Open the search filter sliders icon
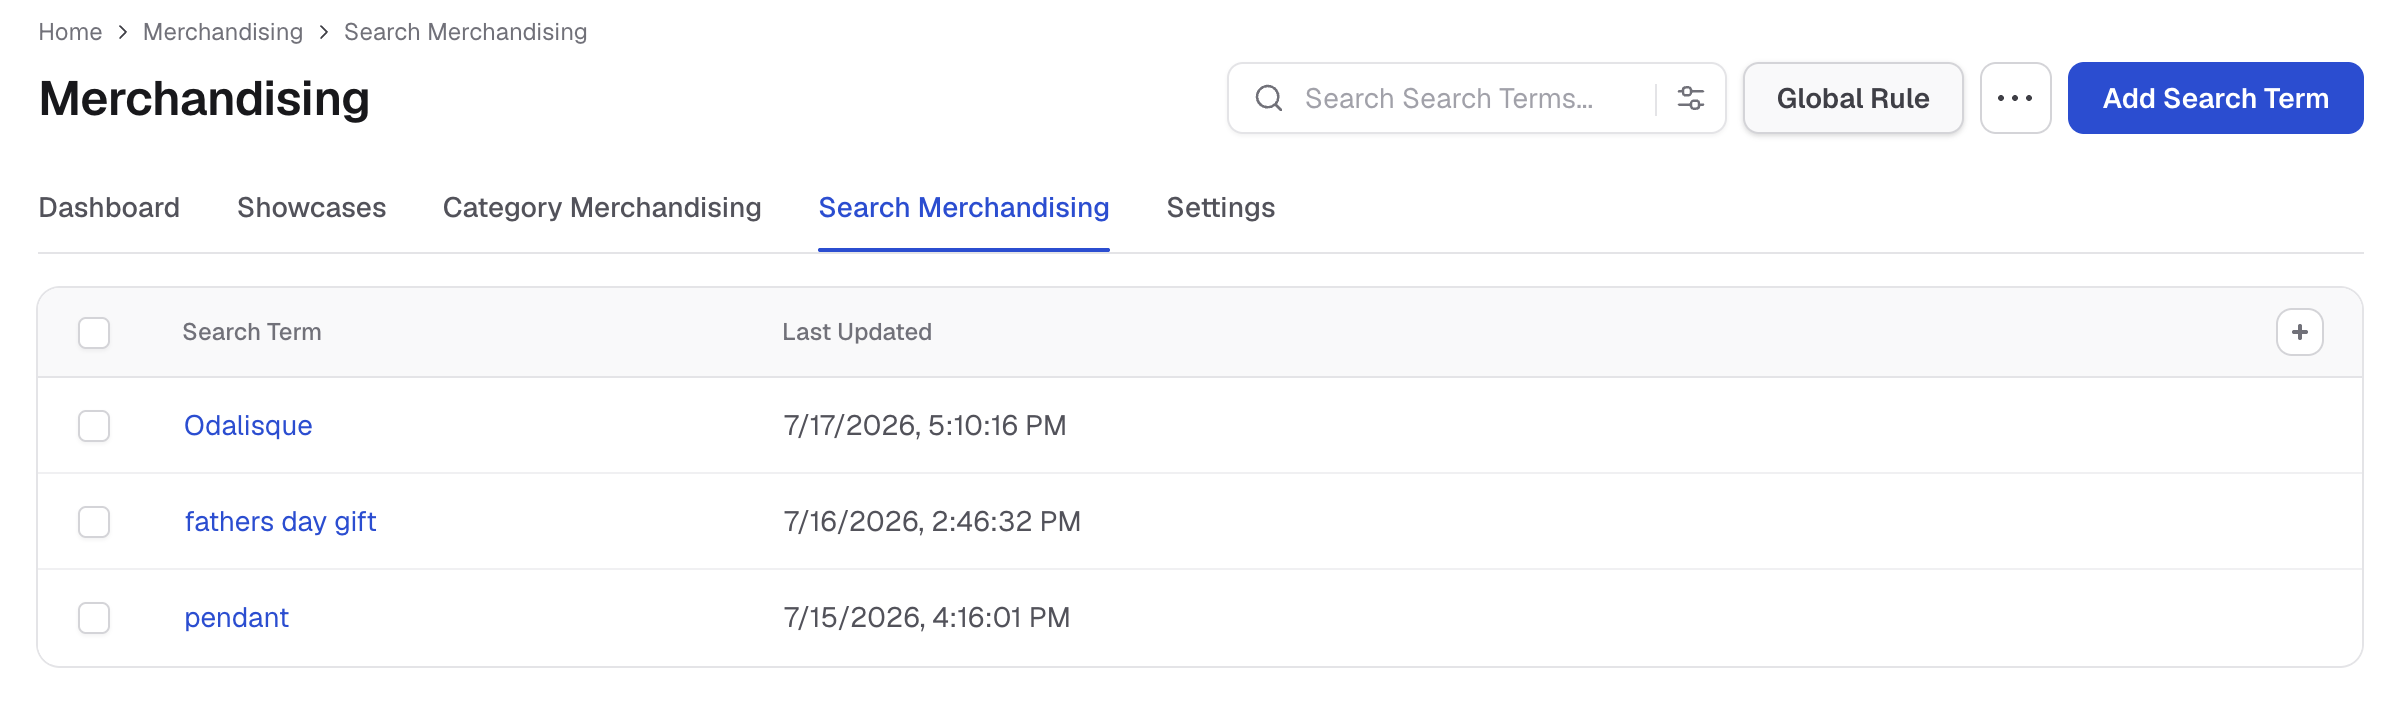Image resolution: width=2400 pixels, height=712 pixels. click(x=1691, y=98)
